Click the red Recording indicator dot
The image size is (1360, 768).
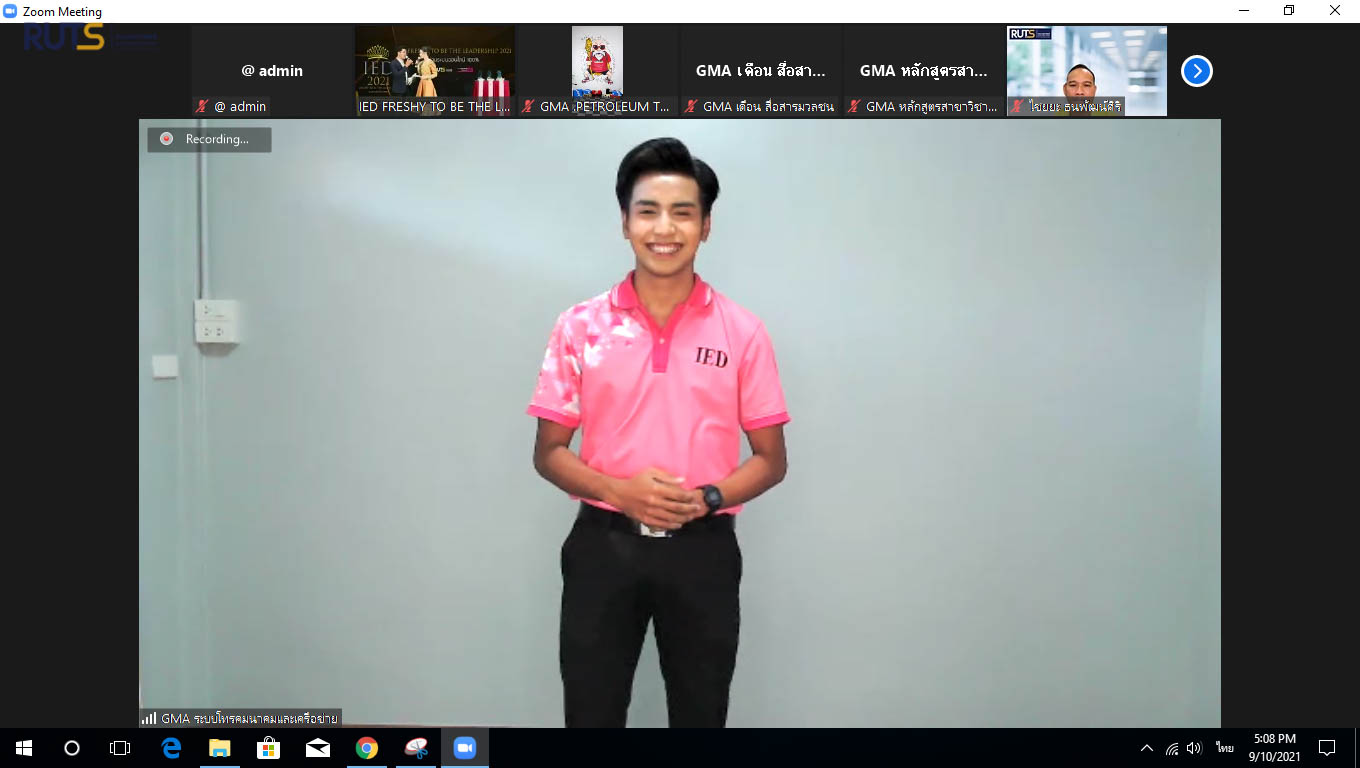pyautogui.click(x=166, y=140)
